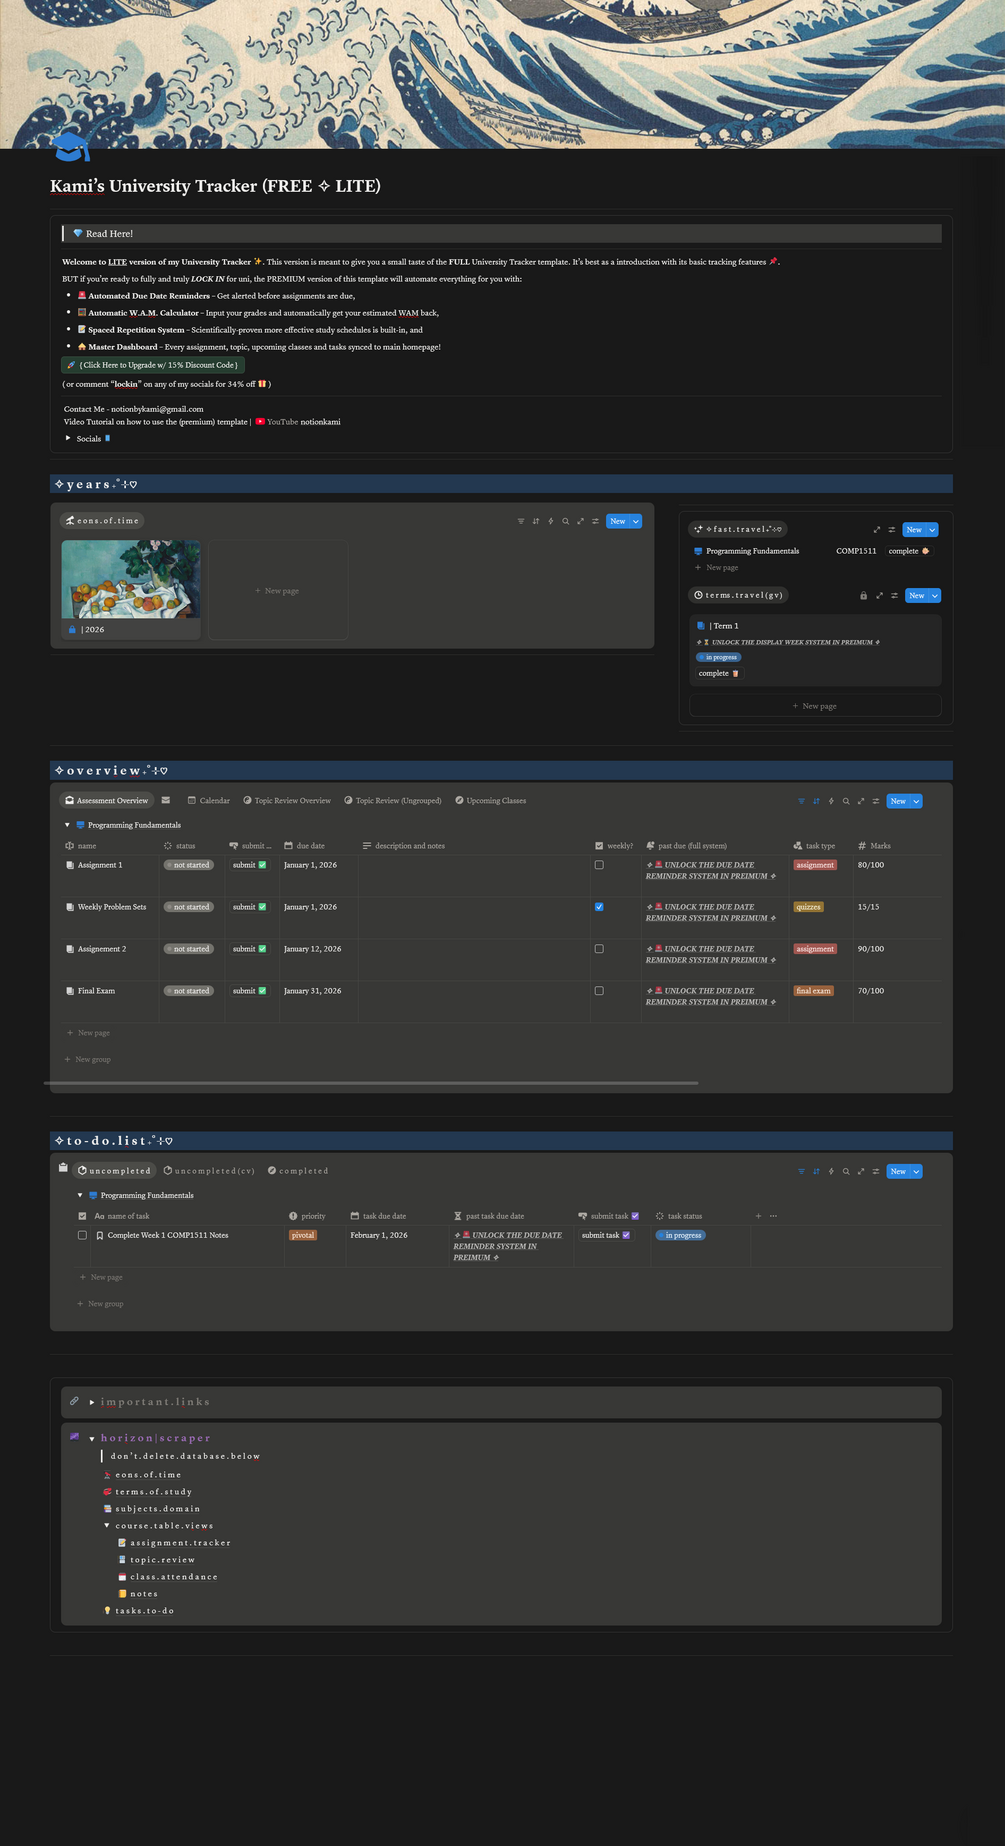Add a new column in to-do table
1005x1846 pixels.
(758, 1216)
